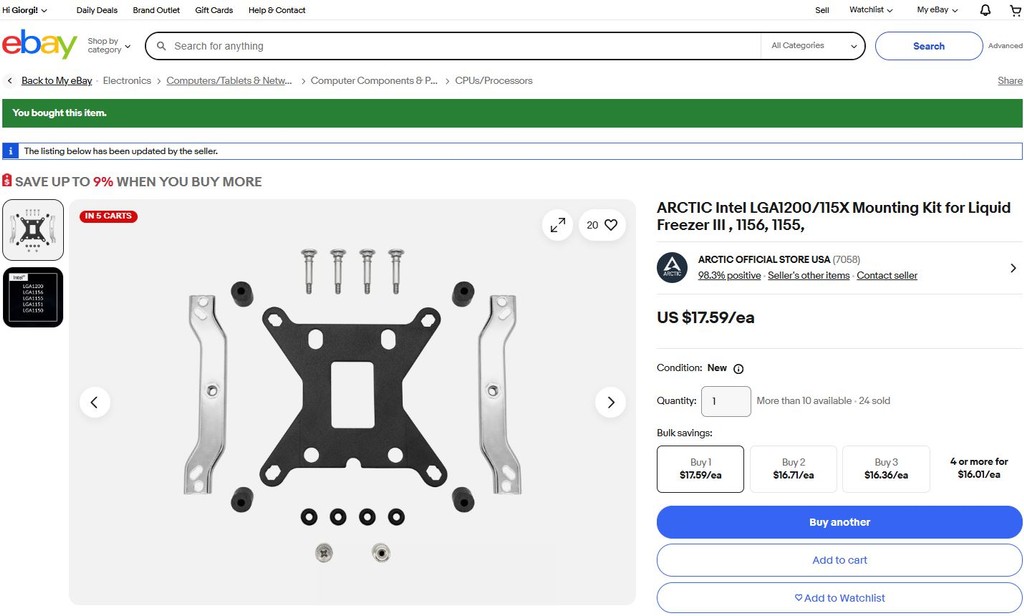Open Daily Deals
Screen dimensions: 1024x616
97,10
